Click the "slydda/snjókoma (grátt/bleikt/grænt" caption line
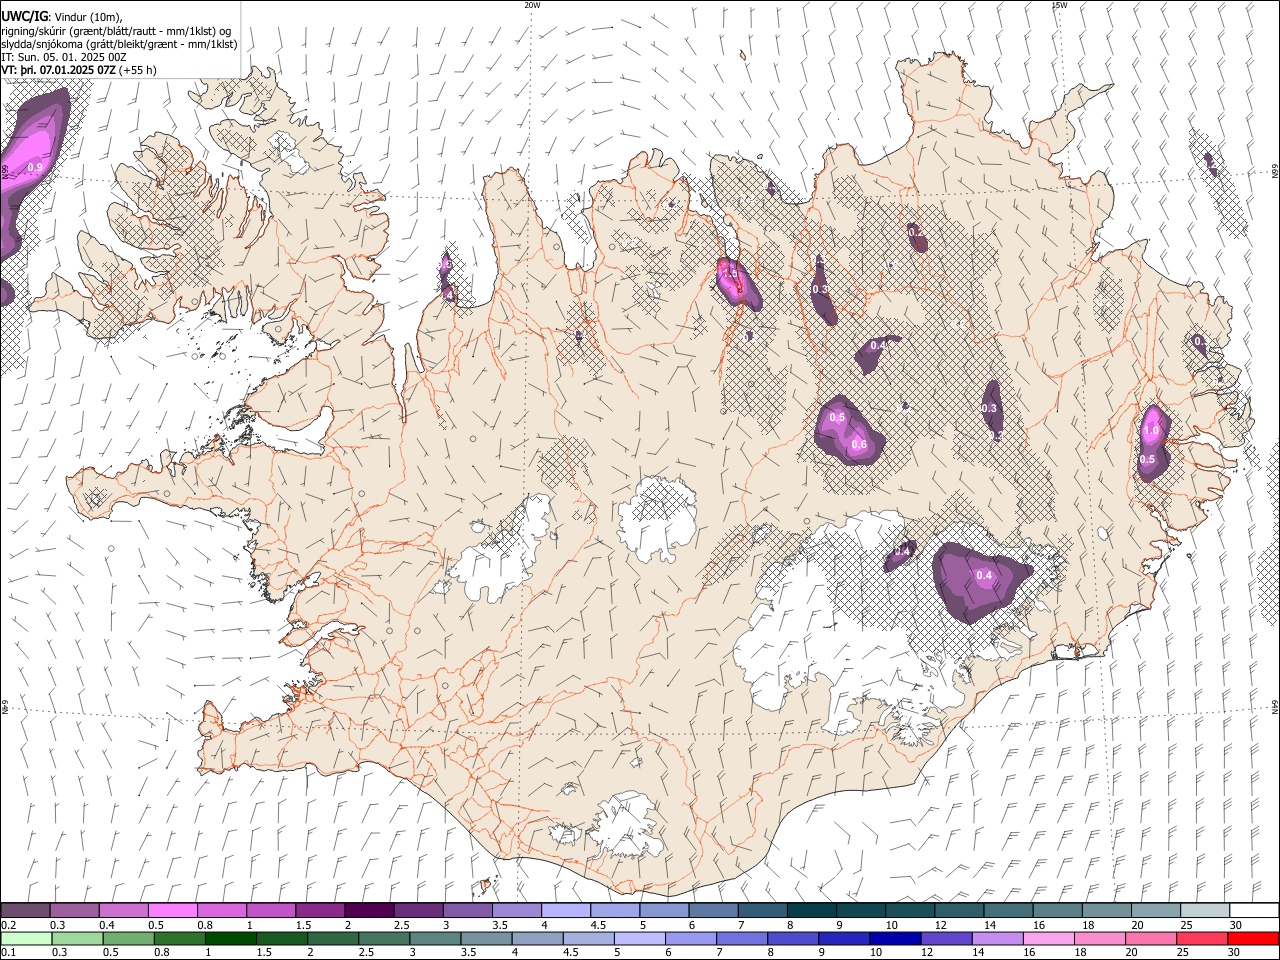 [88, 43]
